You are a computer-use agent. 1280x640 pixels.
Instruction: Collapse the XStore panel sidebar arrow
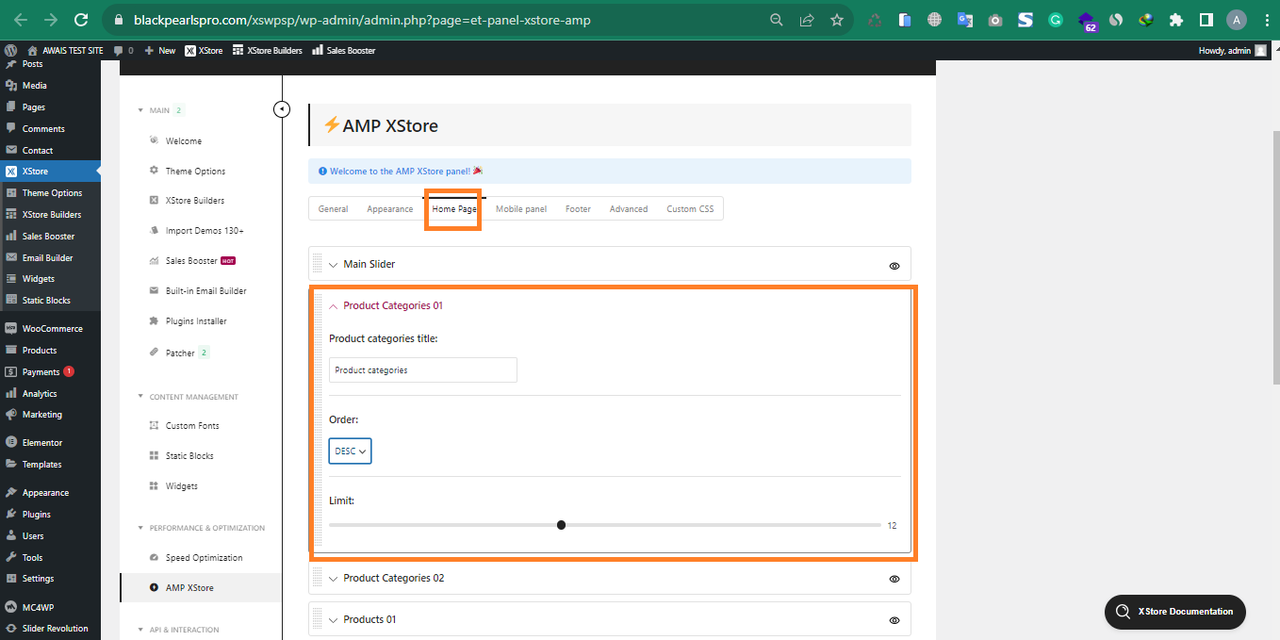point(282,109)
